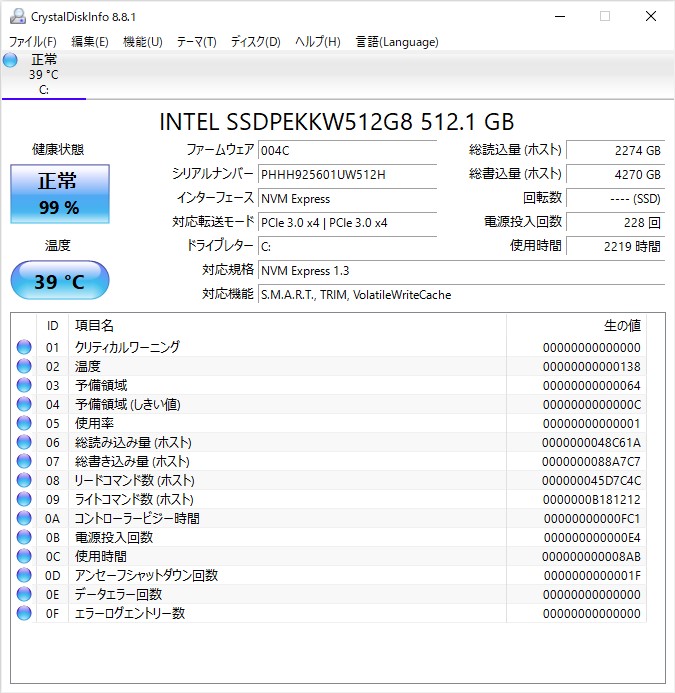Select the 温度 attribute name in row 02
This screenshot has height=693, width=675.
(88, 366)
